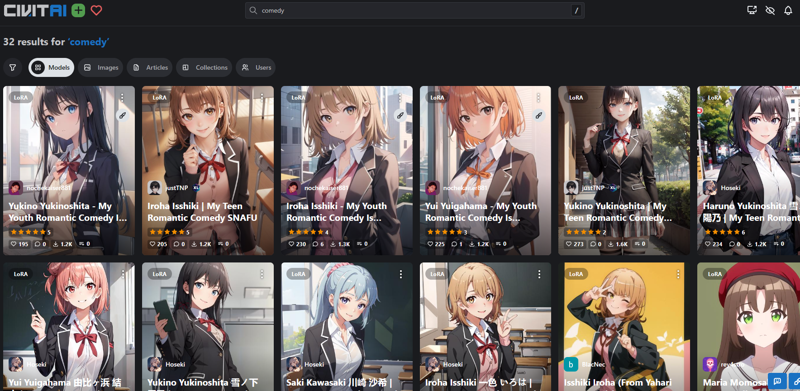Open the three-dot menu on the Iroha Isshiki Hoseki card

click(x=539, y=274)
